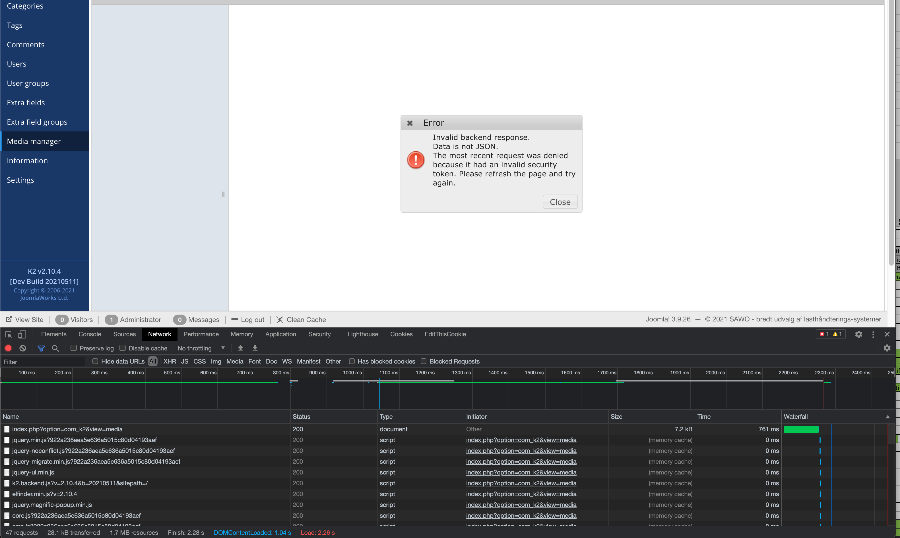Tick the Blocked Requests checkbox

[424, 361]
